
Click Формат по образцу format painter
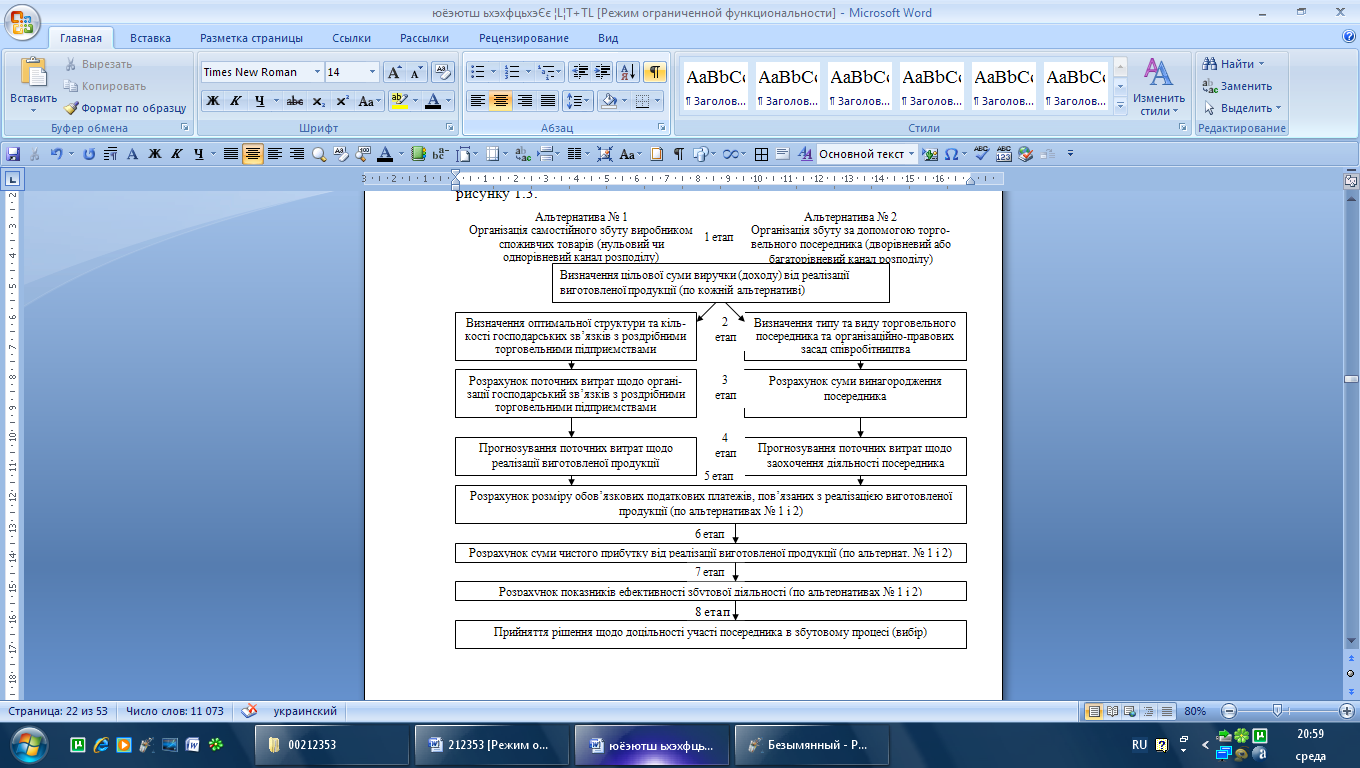click(126, 108)
